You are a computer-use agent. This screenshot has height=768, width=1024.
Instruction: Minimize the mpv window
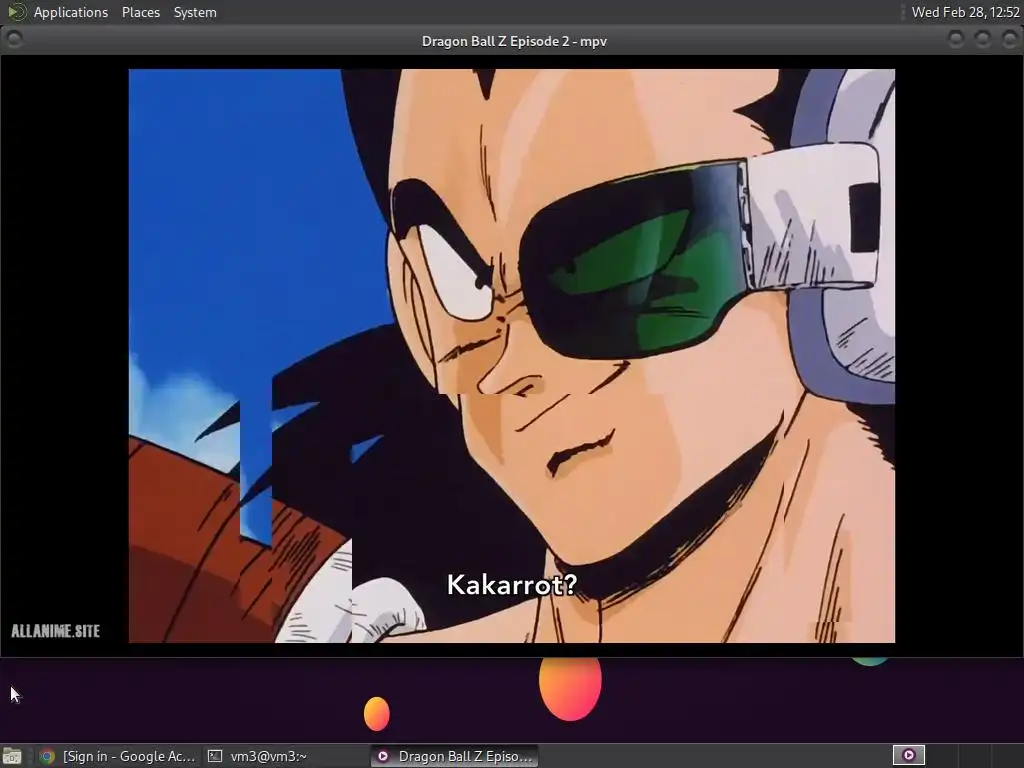[x=955, y=40]
